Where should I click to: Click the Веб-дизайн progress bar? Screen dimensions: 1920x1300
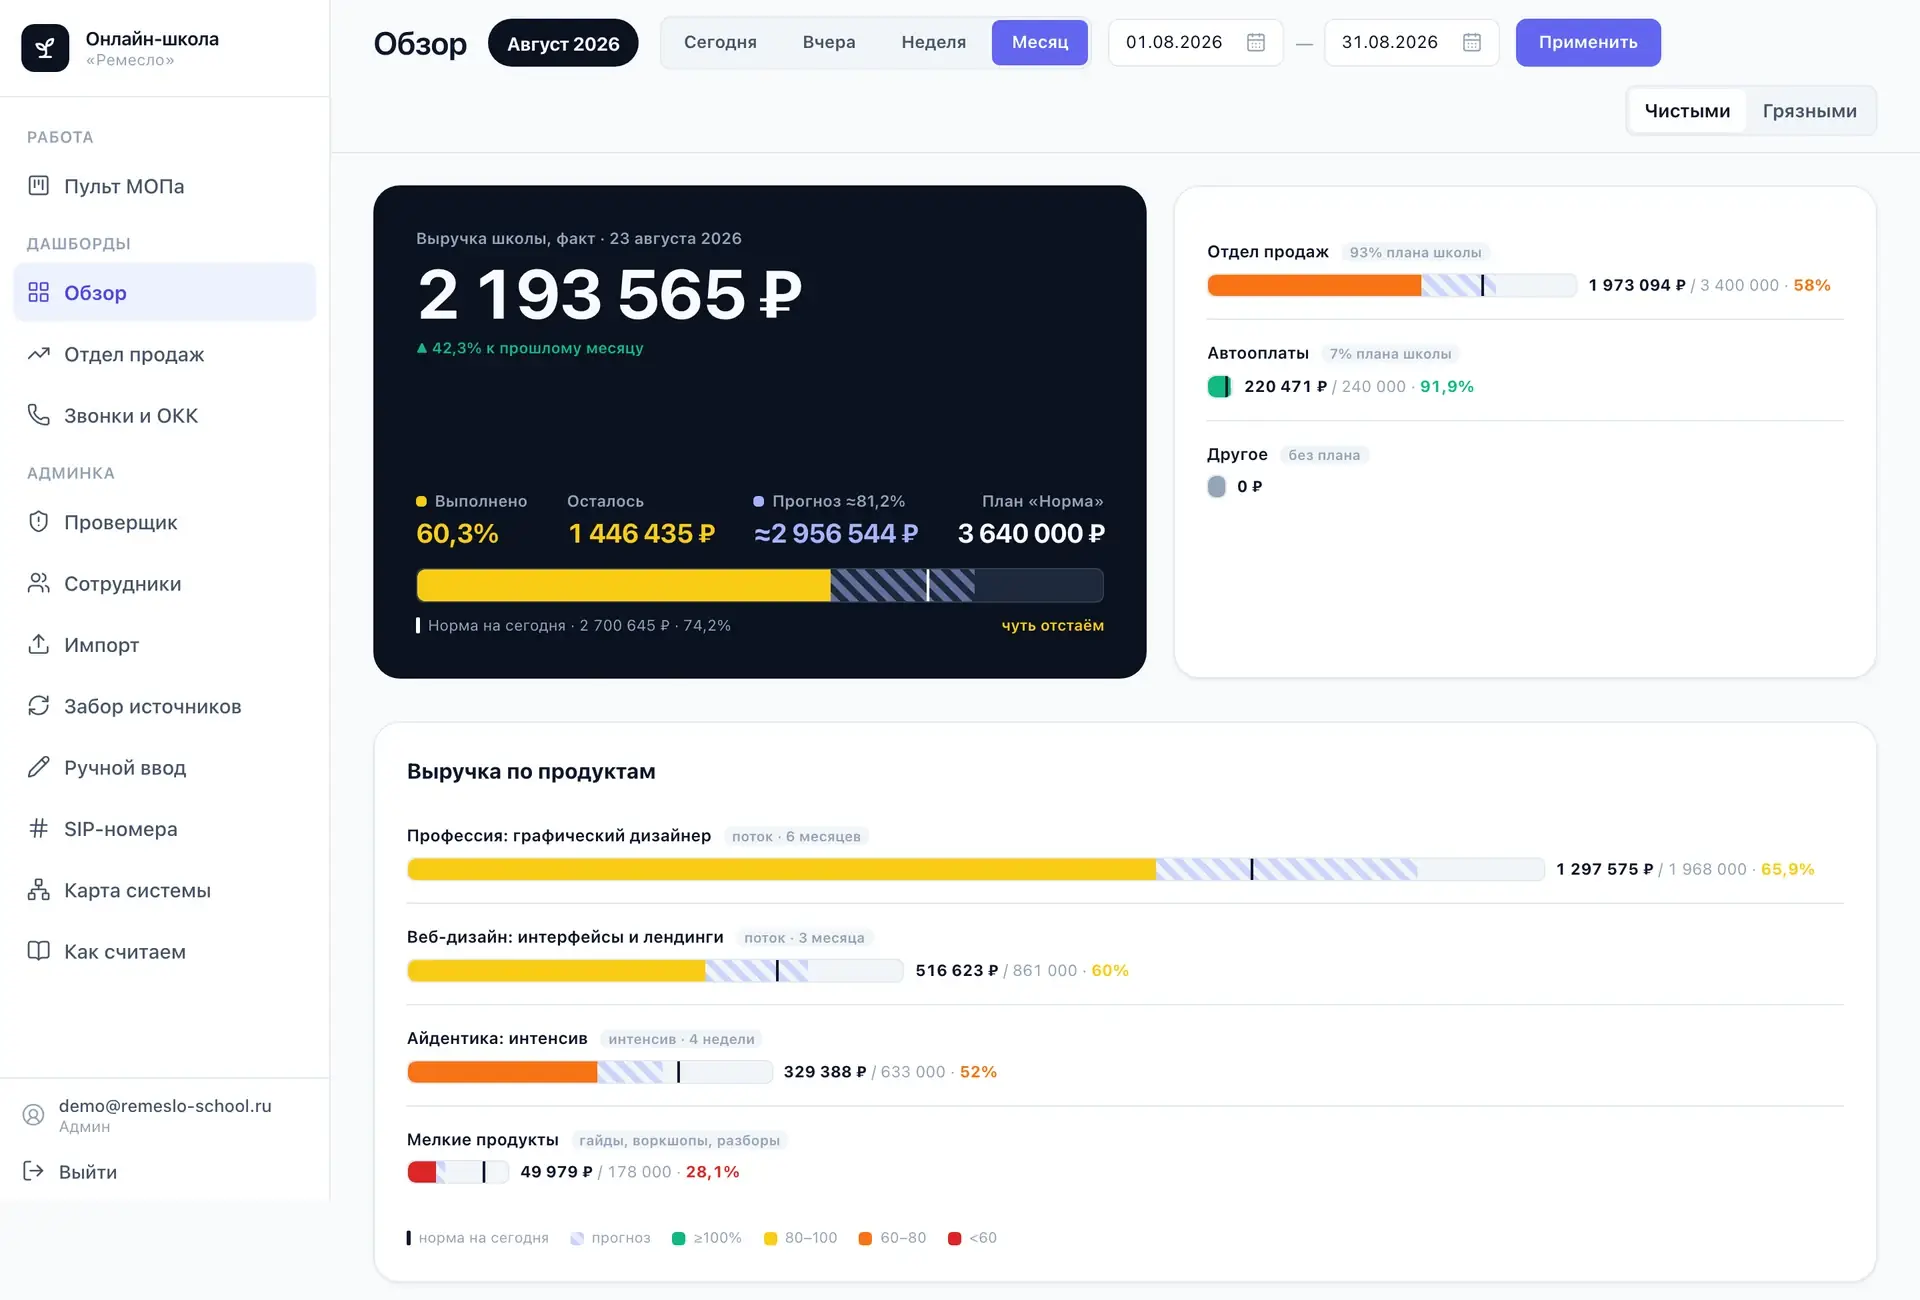655,970
